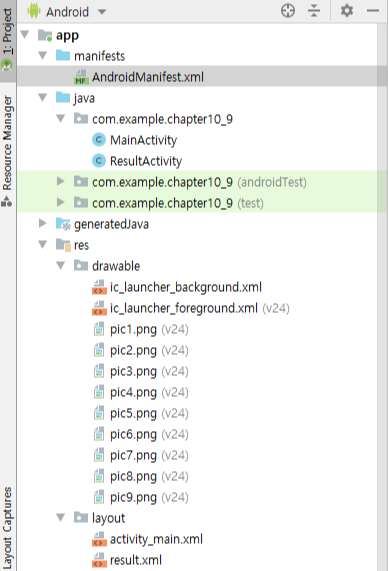The image size is (388, 571).
Task: Click the androidTest package folder icon
Action: [81, 181]
